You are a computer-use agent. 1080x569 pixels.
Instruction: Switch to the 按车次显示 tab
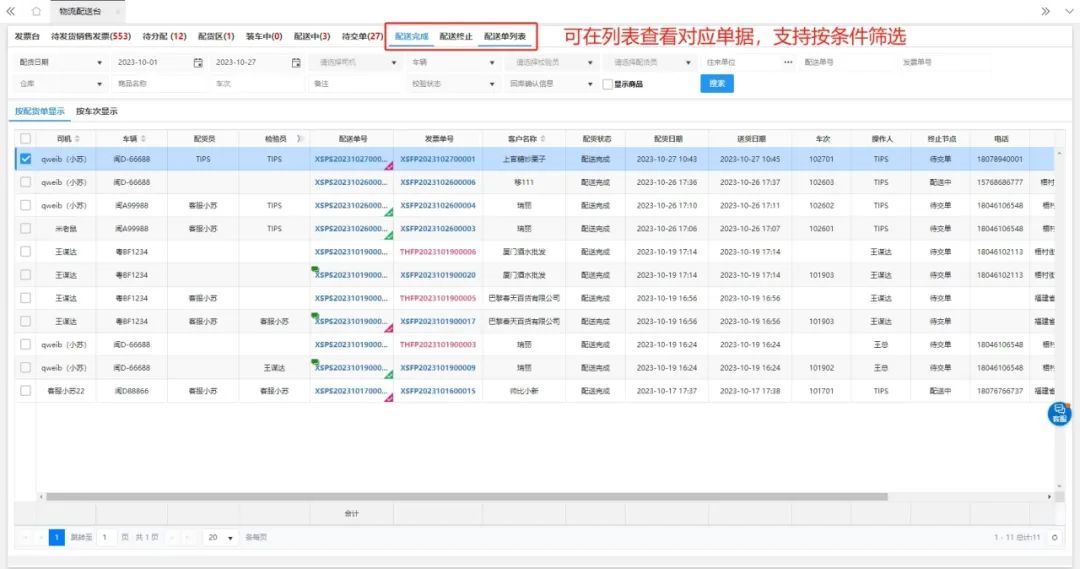[x=96, y=111]
